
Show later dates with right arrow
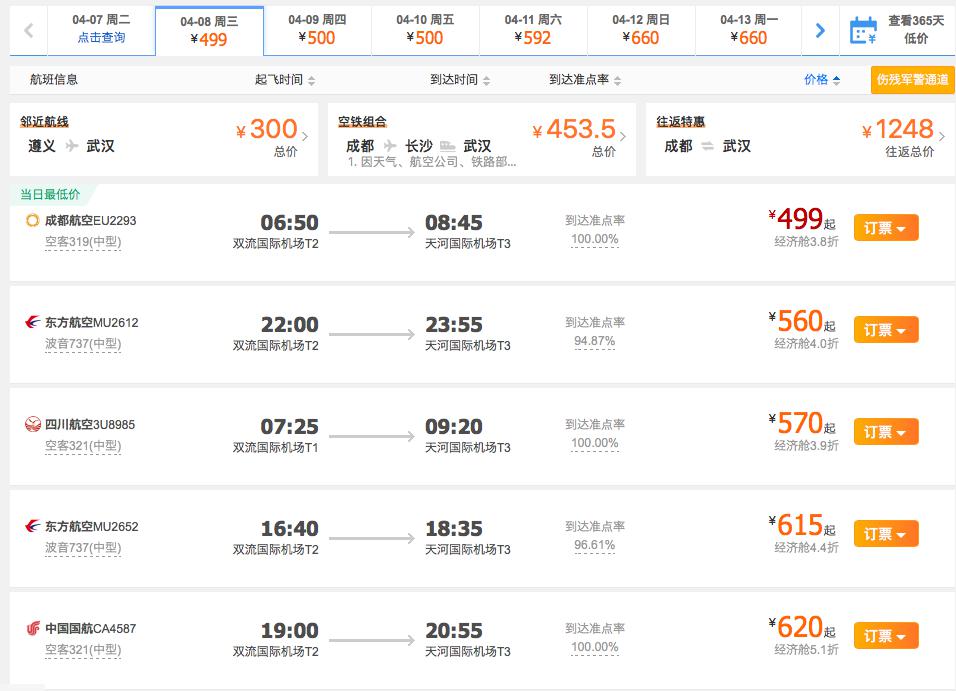pyautogui.click(x=820, y=30)
